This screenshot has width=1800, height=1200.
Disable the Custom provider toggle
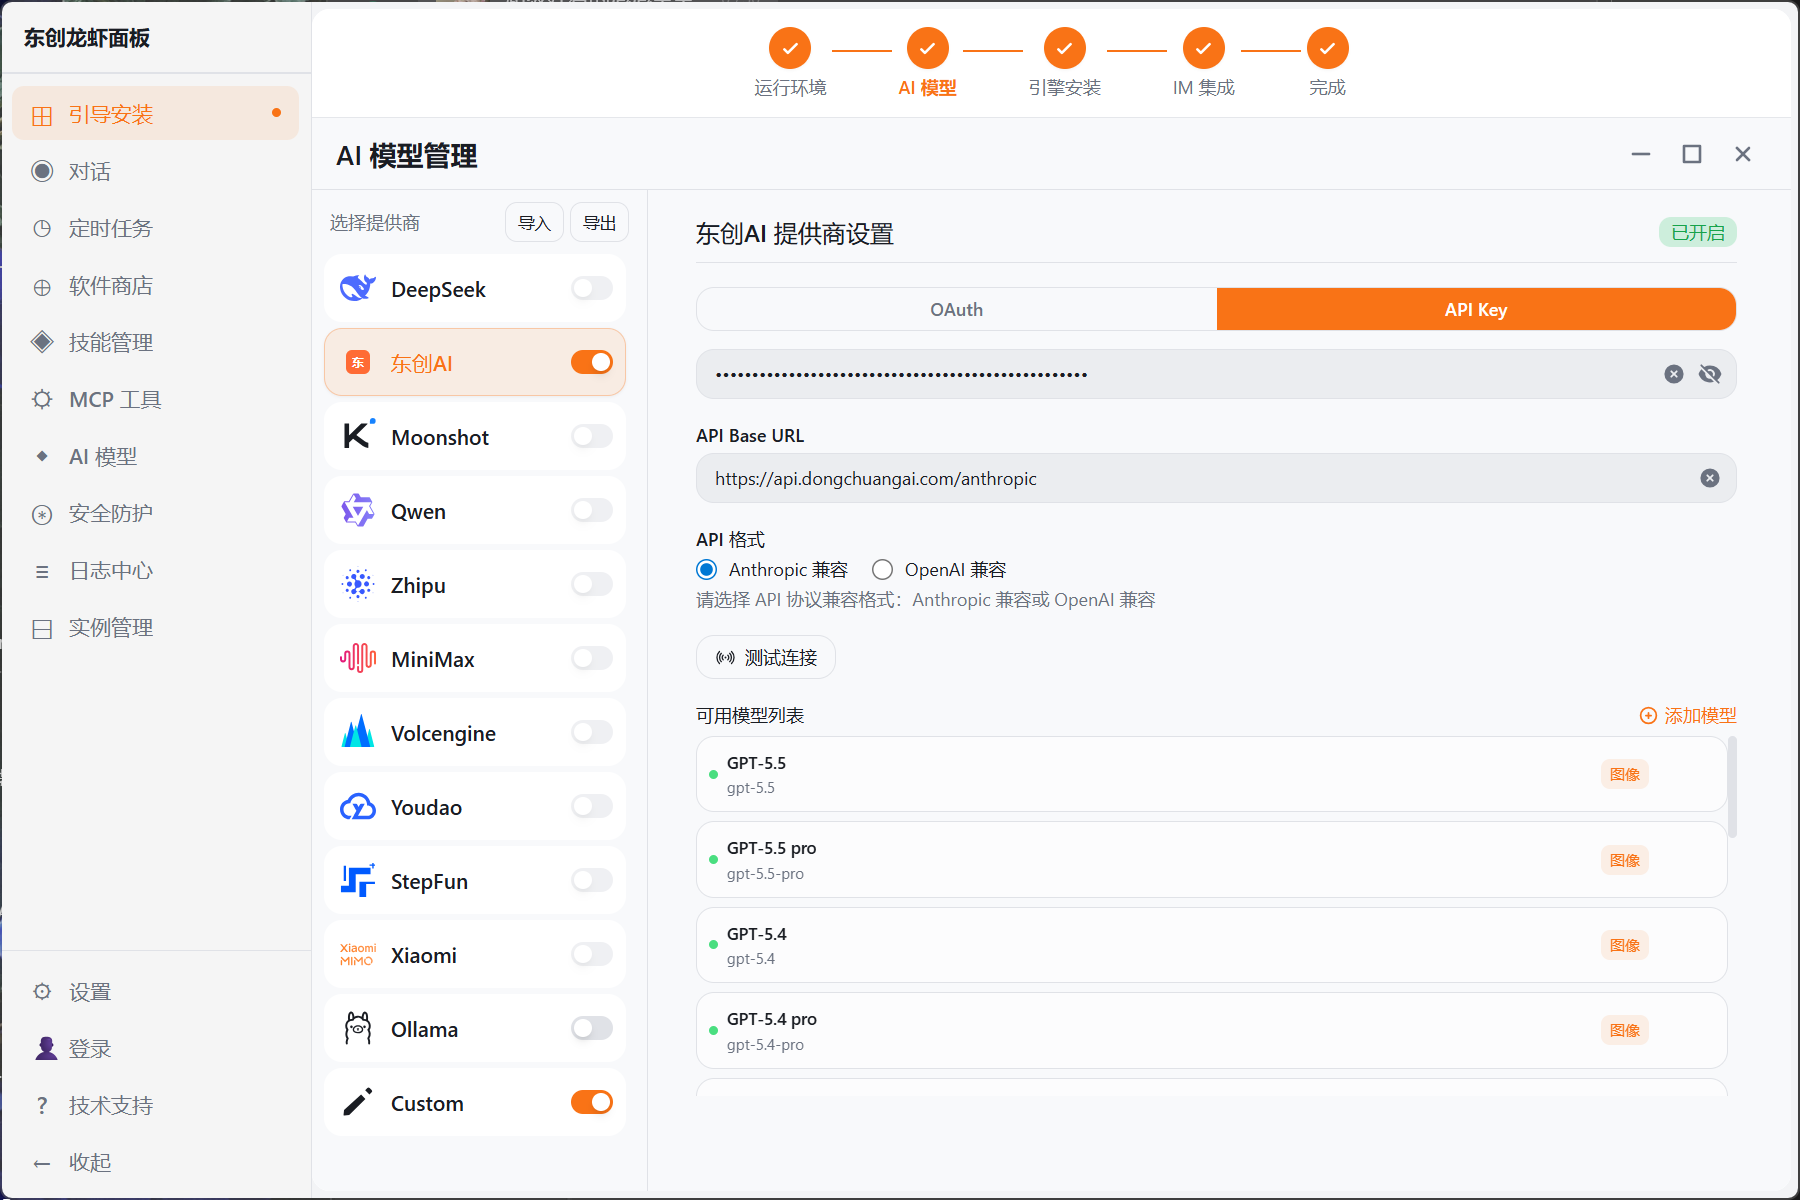coord(592,1102)
